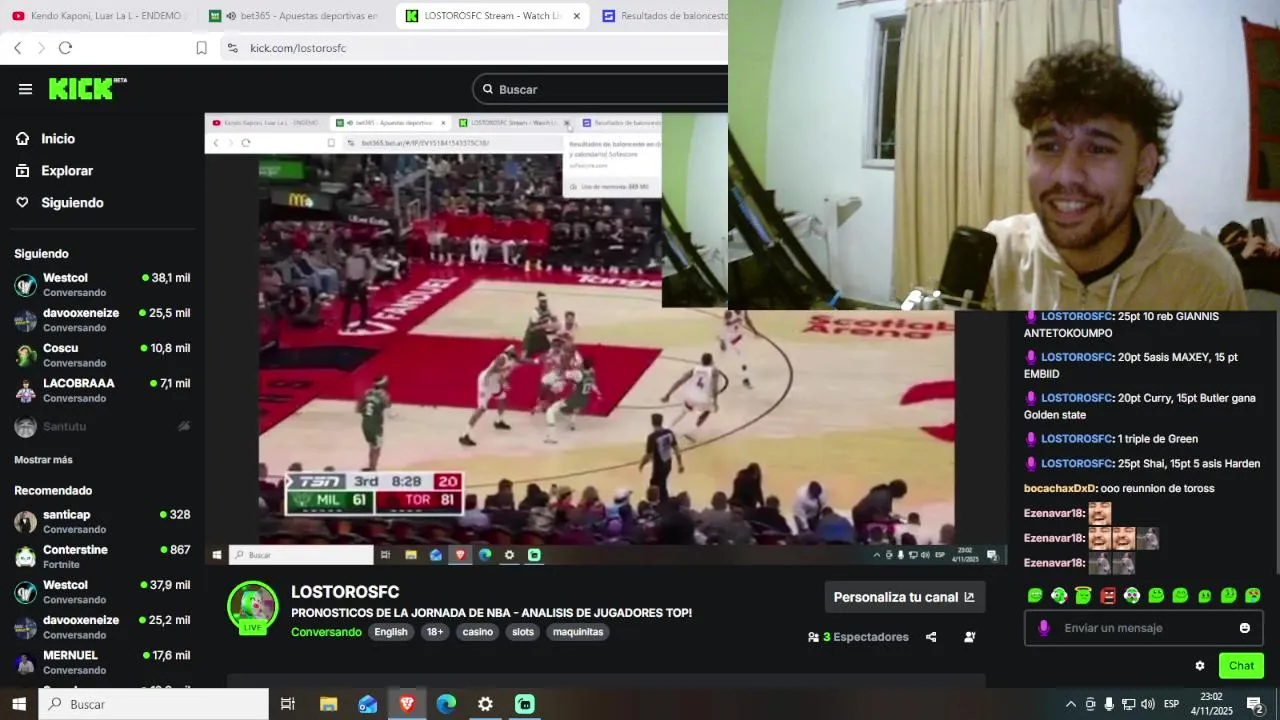Open the volume control in the system tray

1147,704
